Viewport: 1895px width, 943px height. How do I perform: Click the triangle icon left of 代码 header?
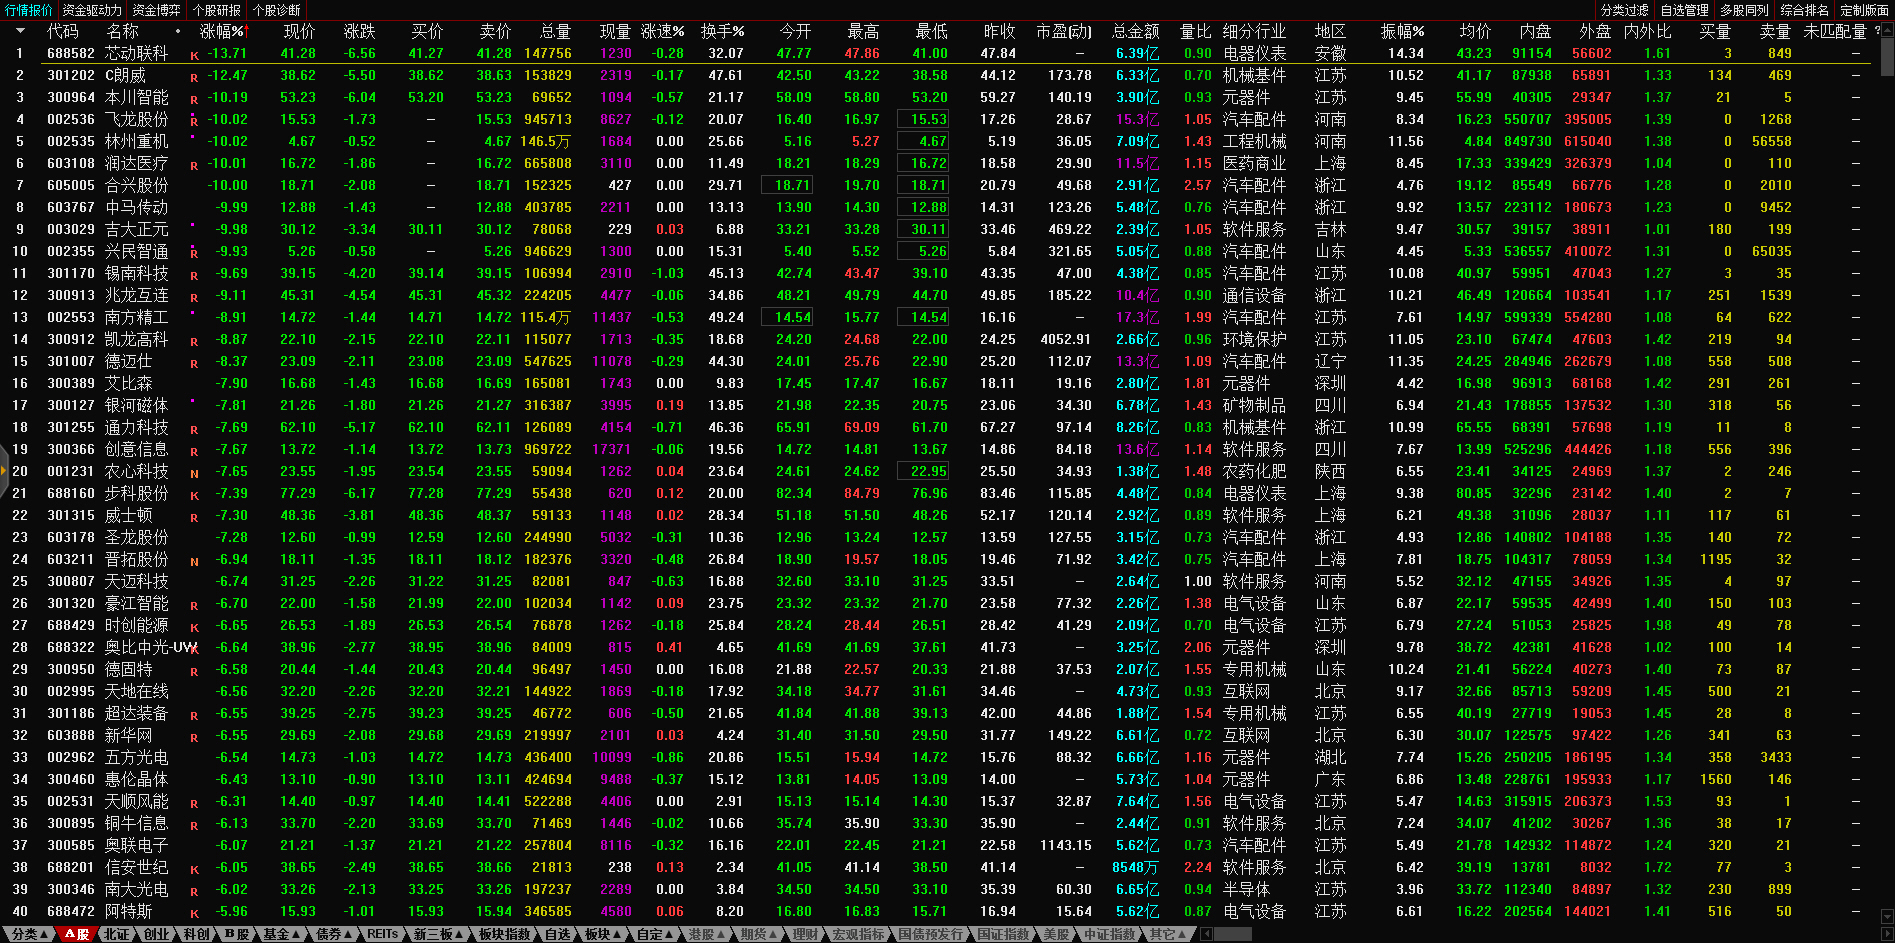pos(19,31)
